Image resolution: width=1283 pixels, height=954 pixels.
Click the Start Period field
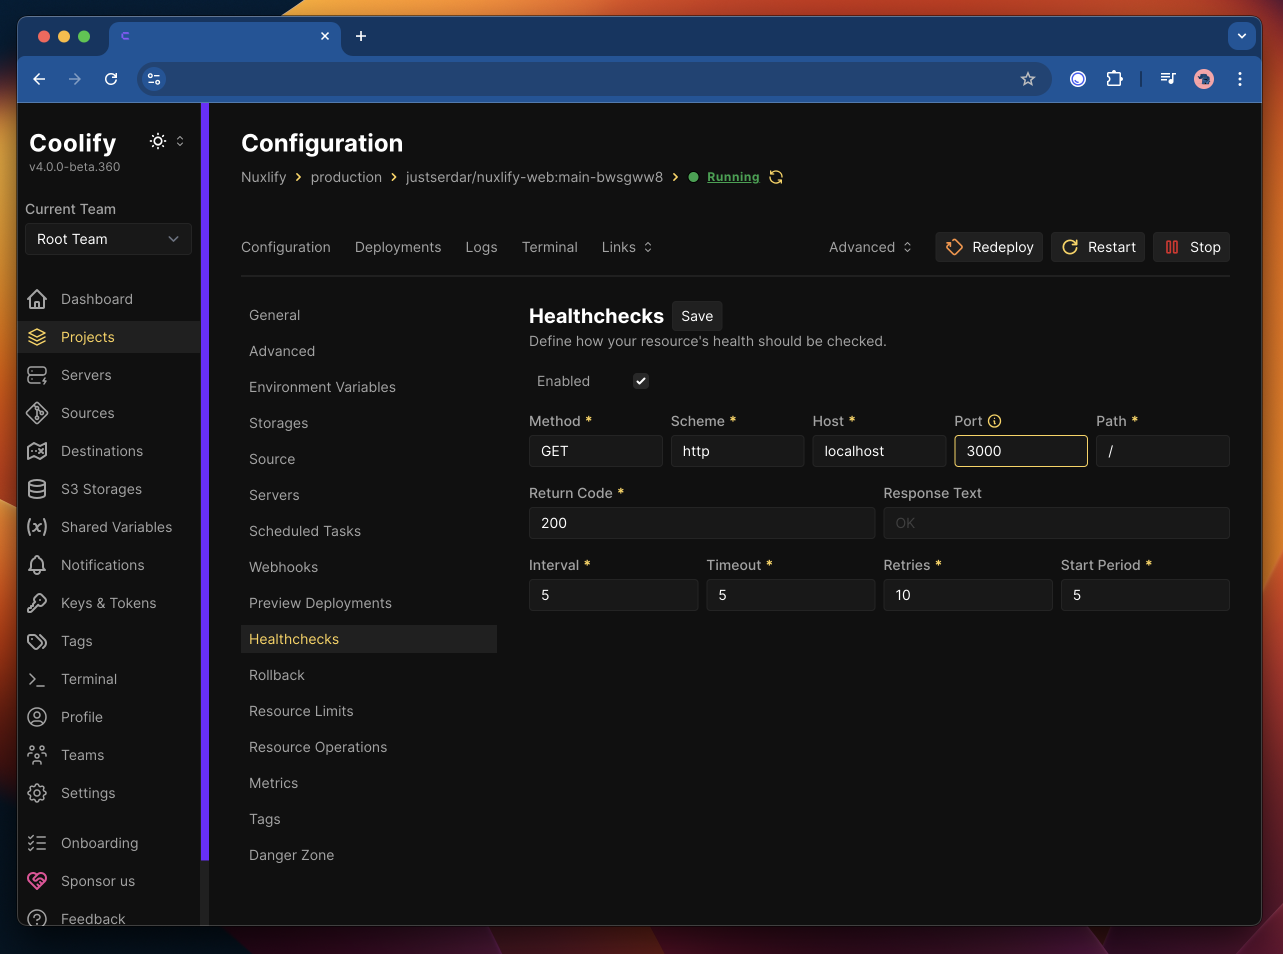click(1145, 595)
